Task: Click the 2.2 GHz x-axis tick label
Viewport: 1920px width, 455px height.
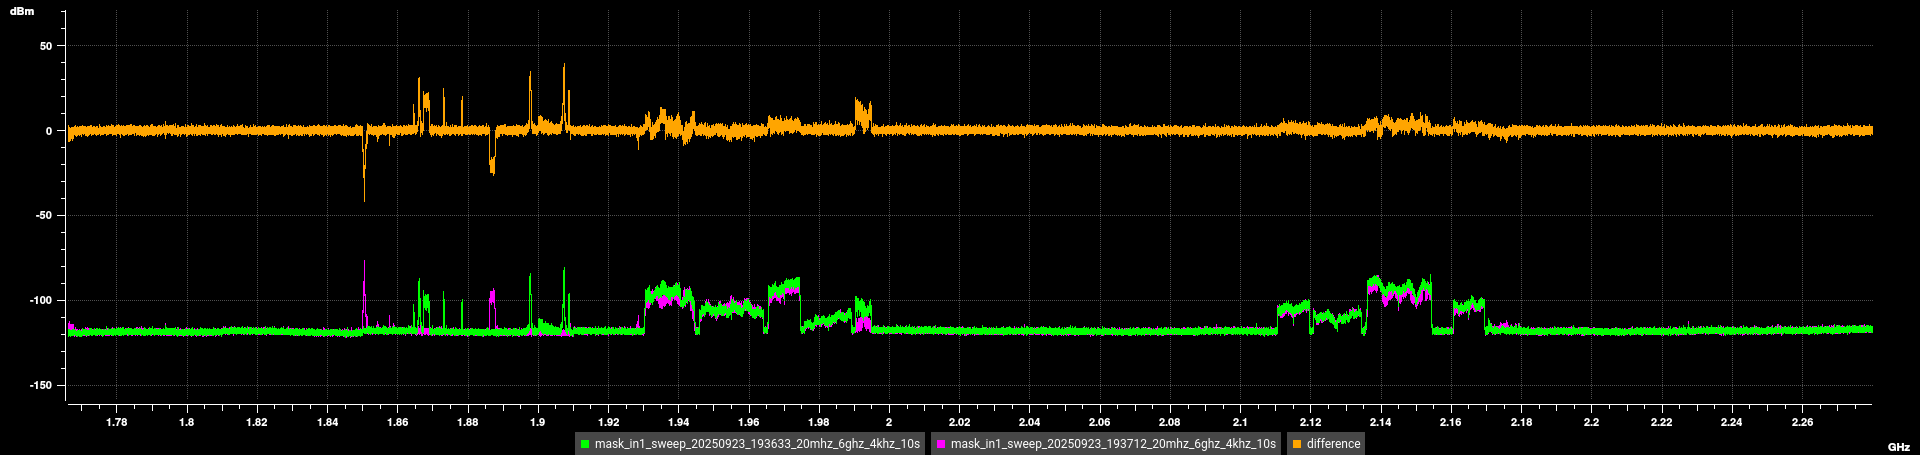Action: click(x=1591, y=422)
